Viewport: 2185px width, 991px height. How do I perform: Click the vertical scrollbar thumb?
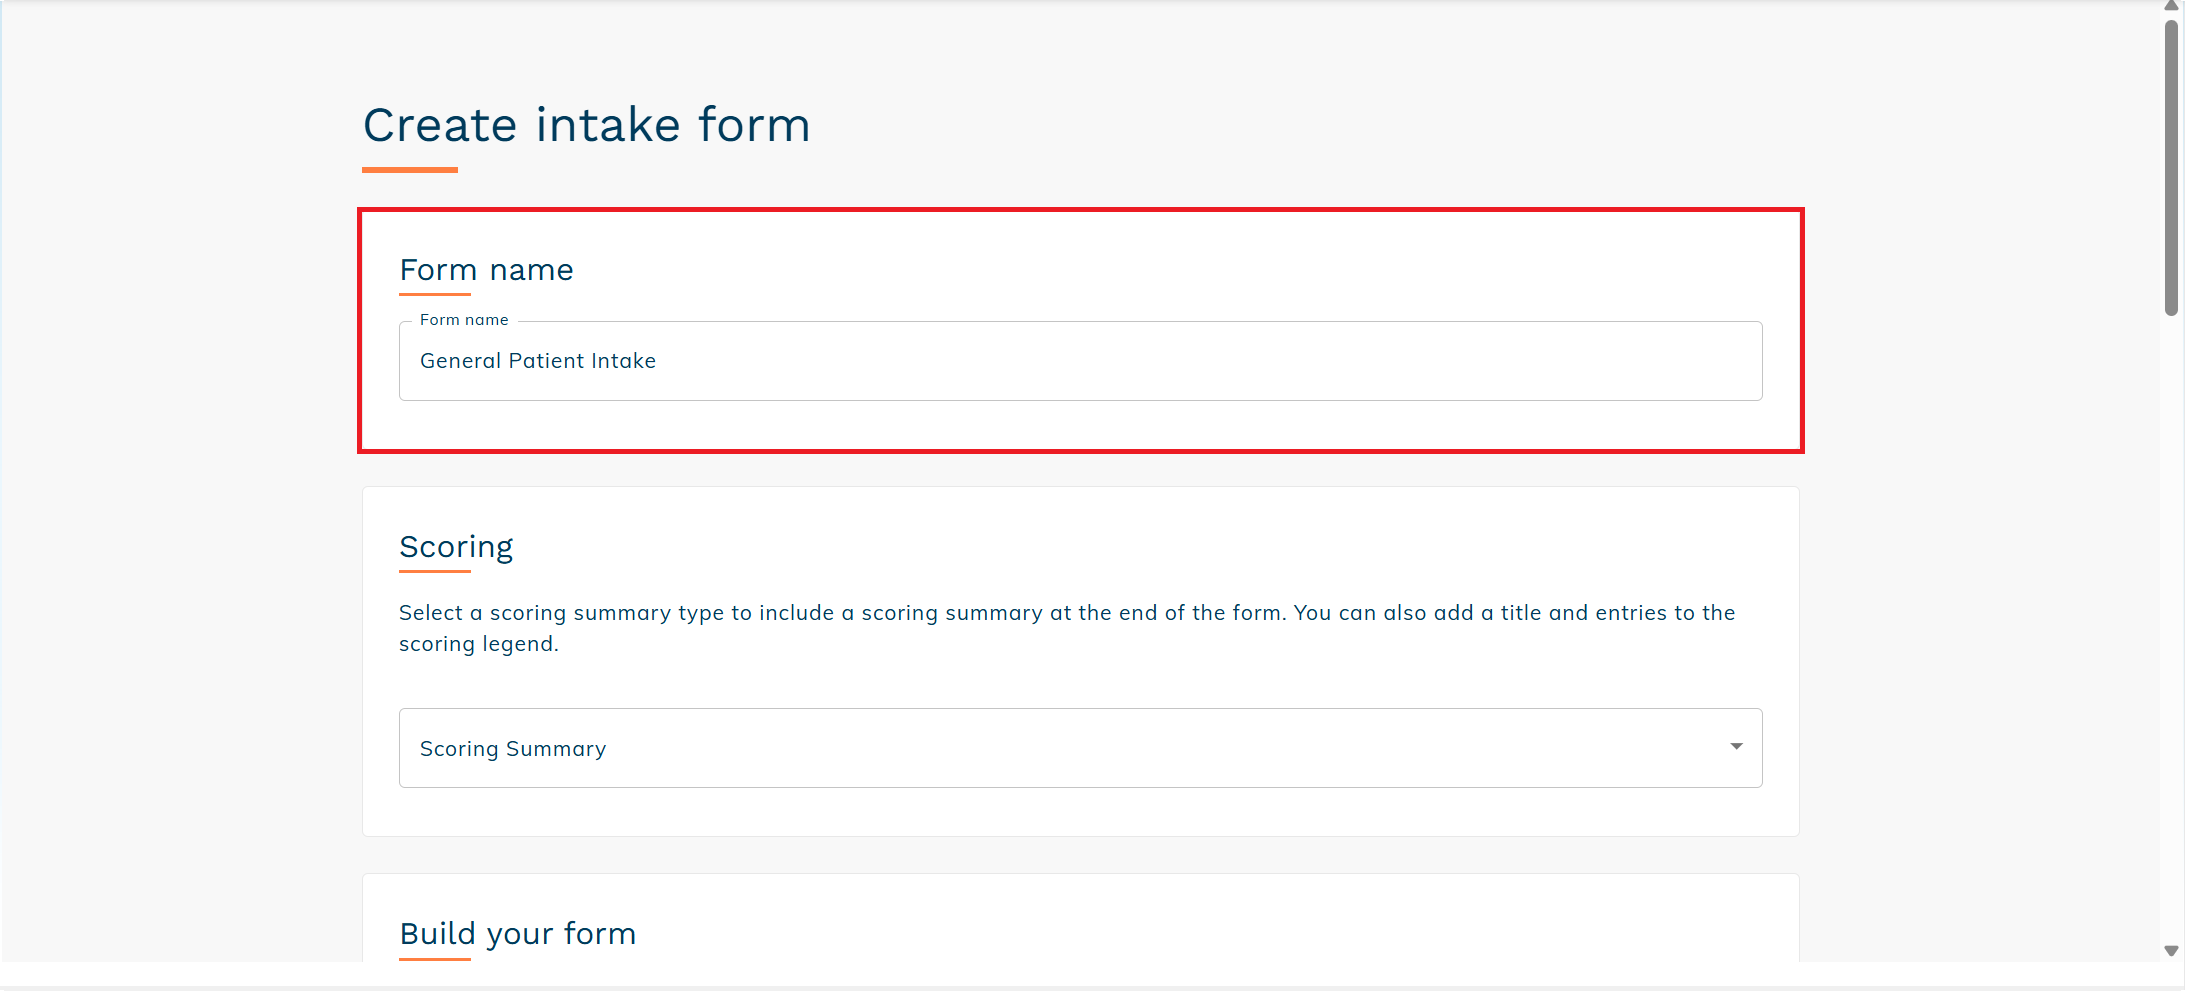(2171, 165)
